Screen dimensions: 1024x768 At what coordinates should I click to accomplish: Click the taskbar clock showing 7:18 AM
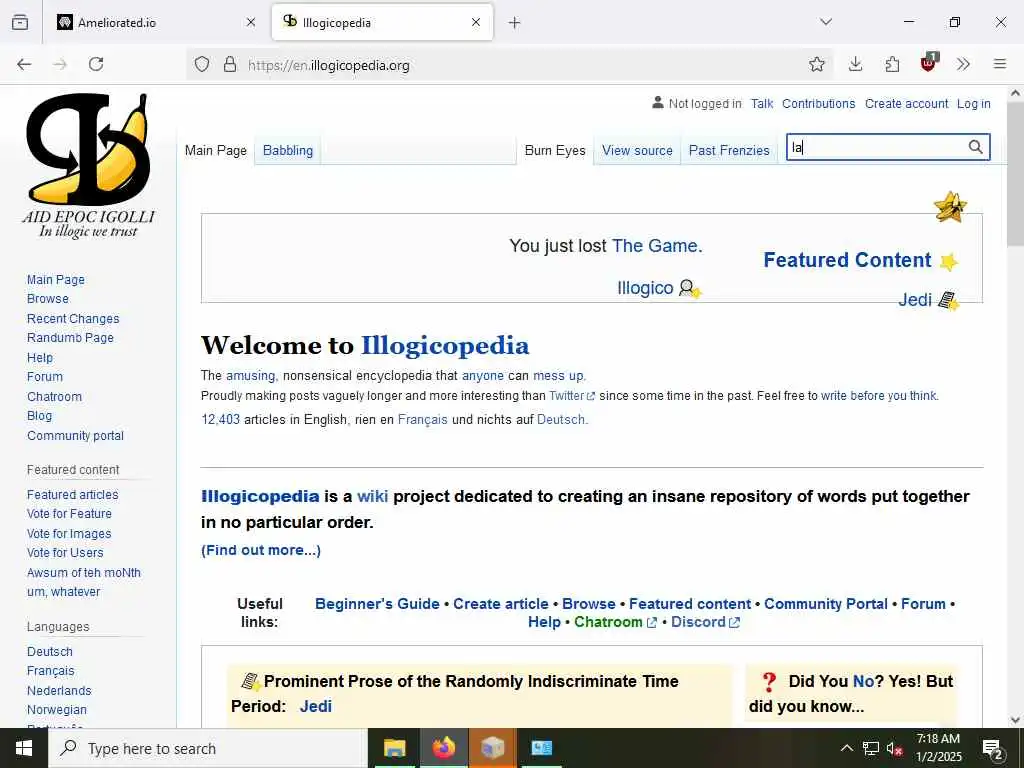tap(938, 748)
